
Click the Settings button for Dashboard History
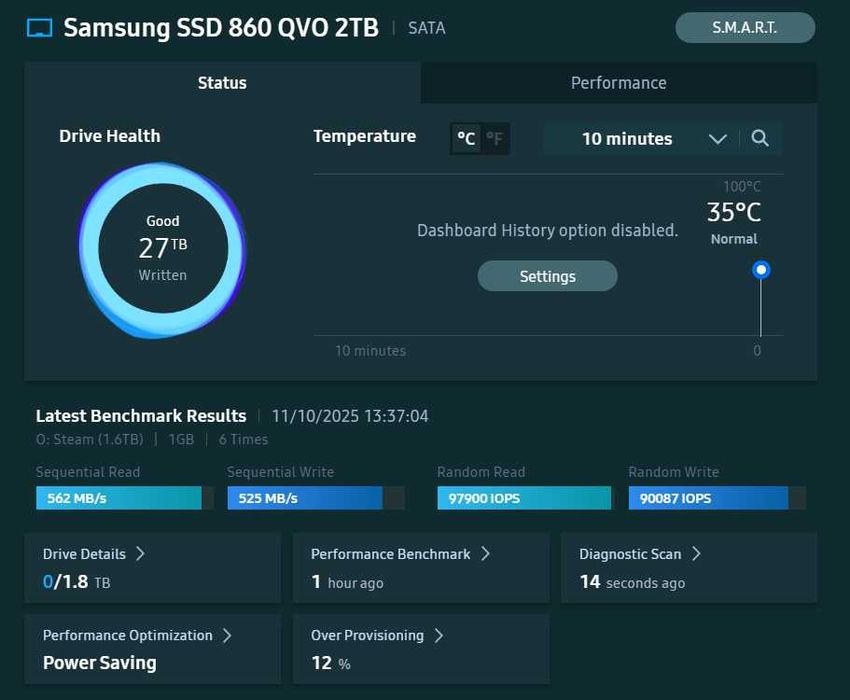(x=548, y=276)
